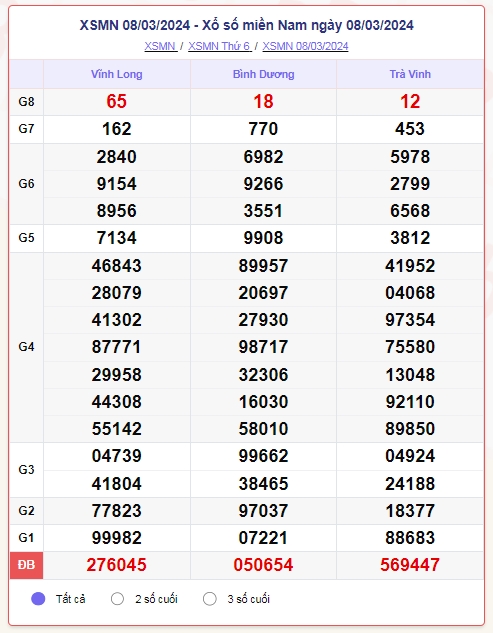Click the G8 result 18 for Bình Dương
Screen dimensions: 493x633
click(263, 101)
